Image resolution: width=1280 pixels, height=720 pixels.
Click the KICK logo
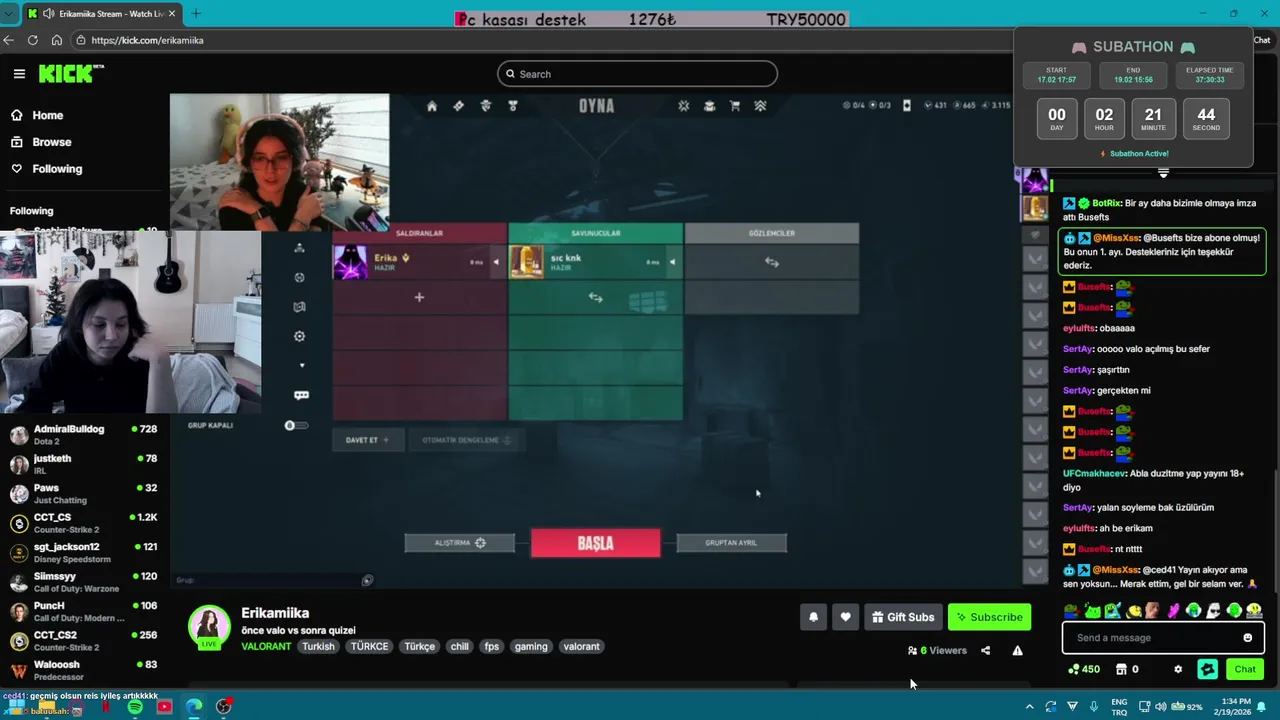(x=70, y=73)
